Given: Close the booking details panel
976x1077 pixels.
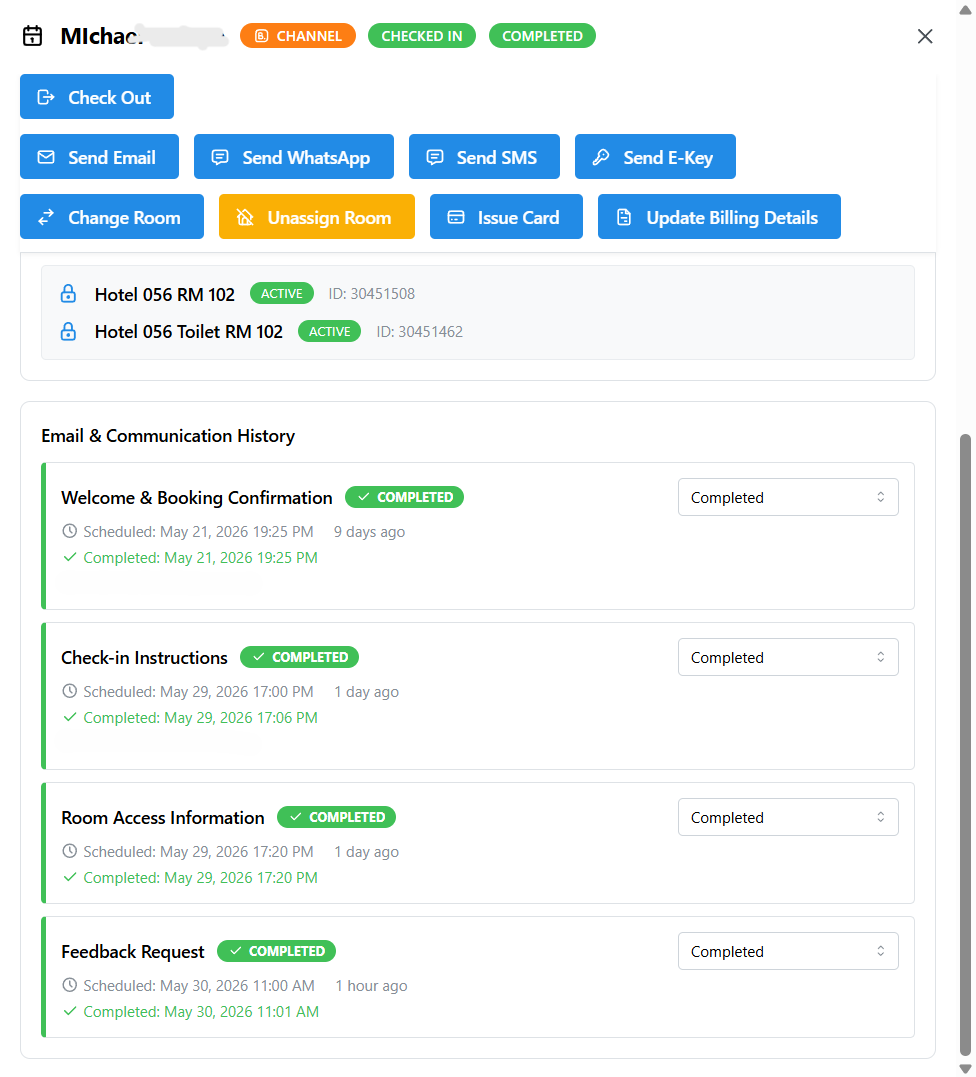Looking at the screenshot, I should click(924, 36).
